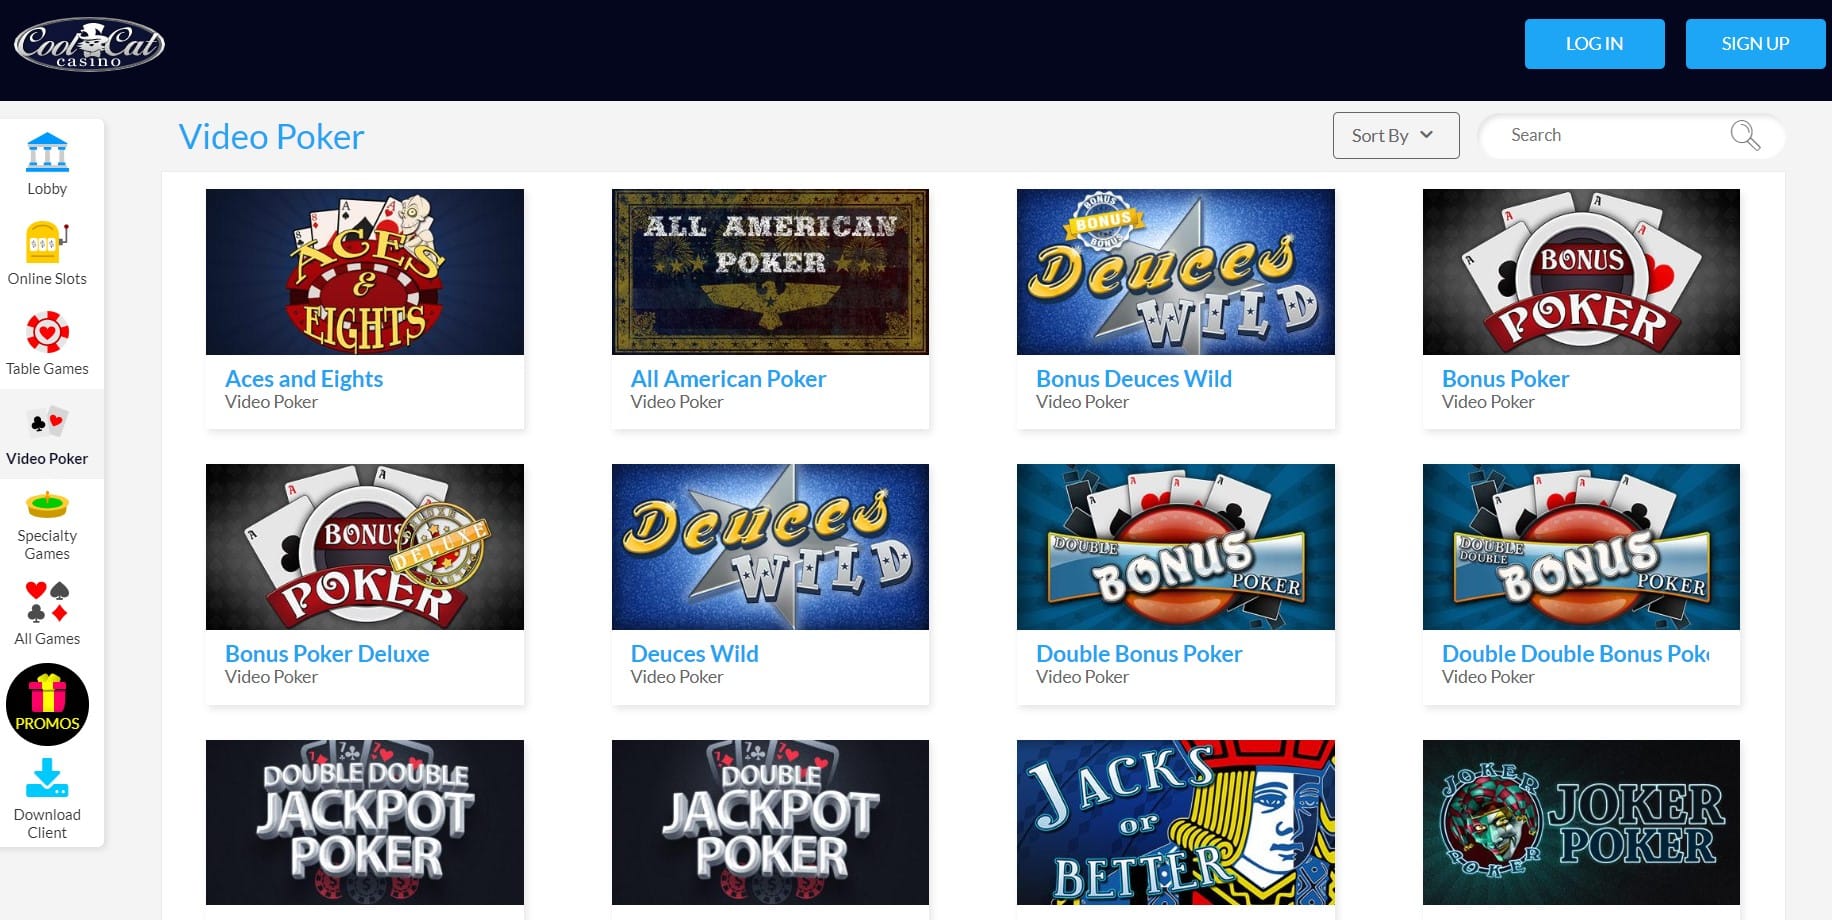Open the Double Jackpot Poker thumbnail

(x=770, y=822)
